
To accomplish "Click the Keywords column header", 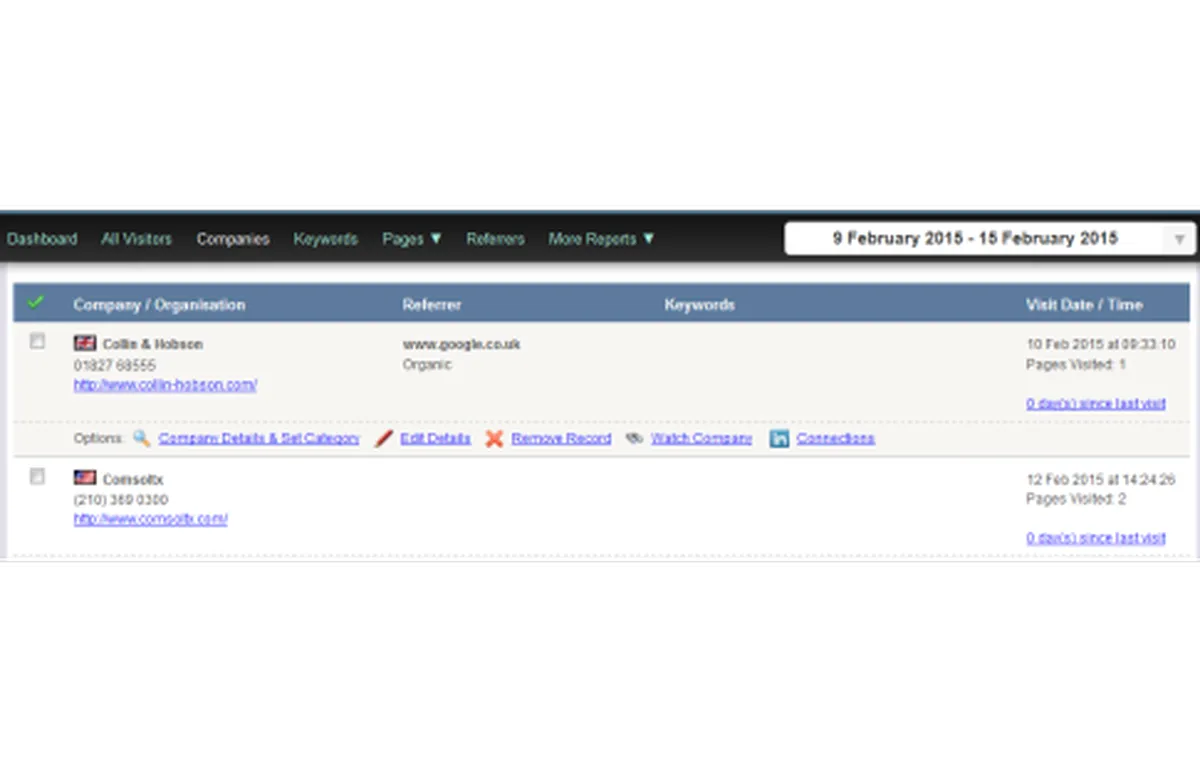I will [x=699, y=304].
